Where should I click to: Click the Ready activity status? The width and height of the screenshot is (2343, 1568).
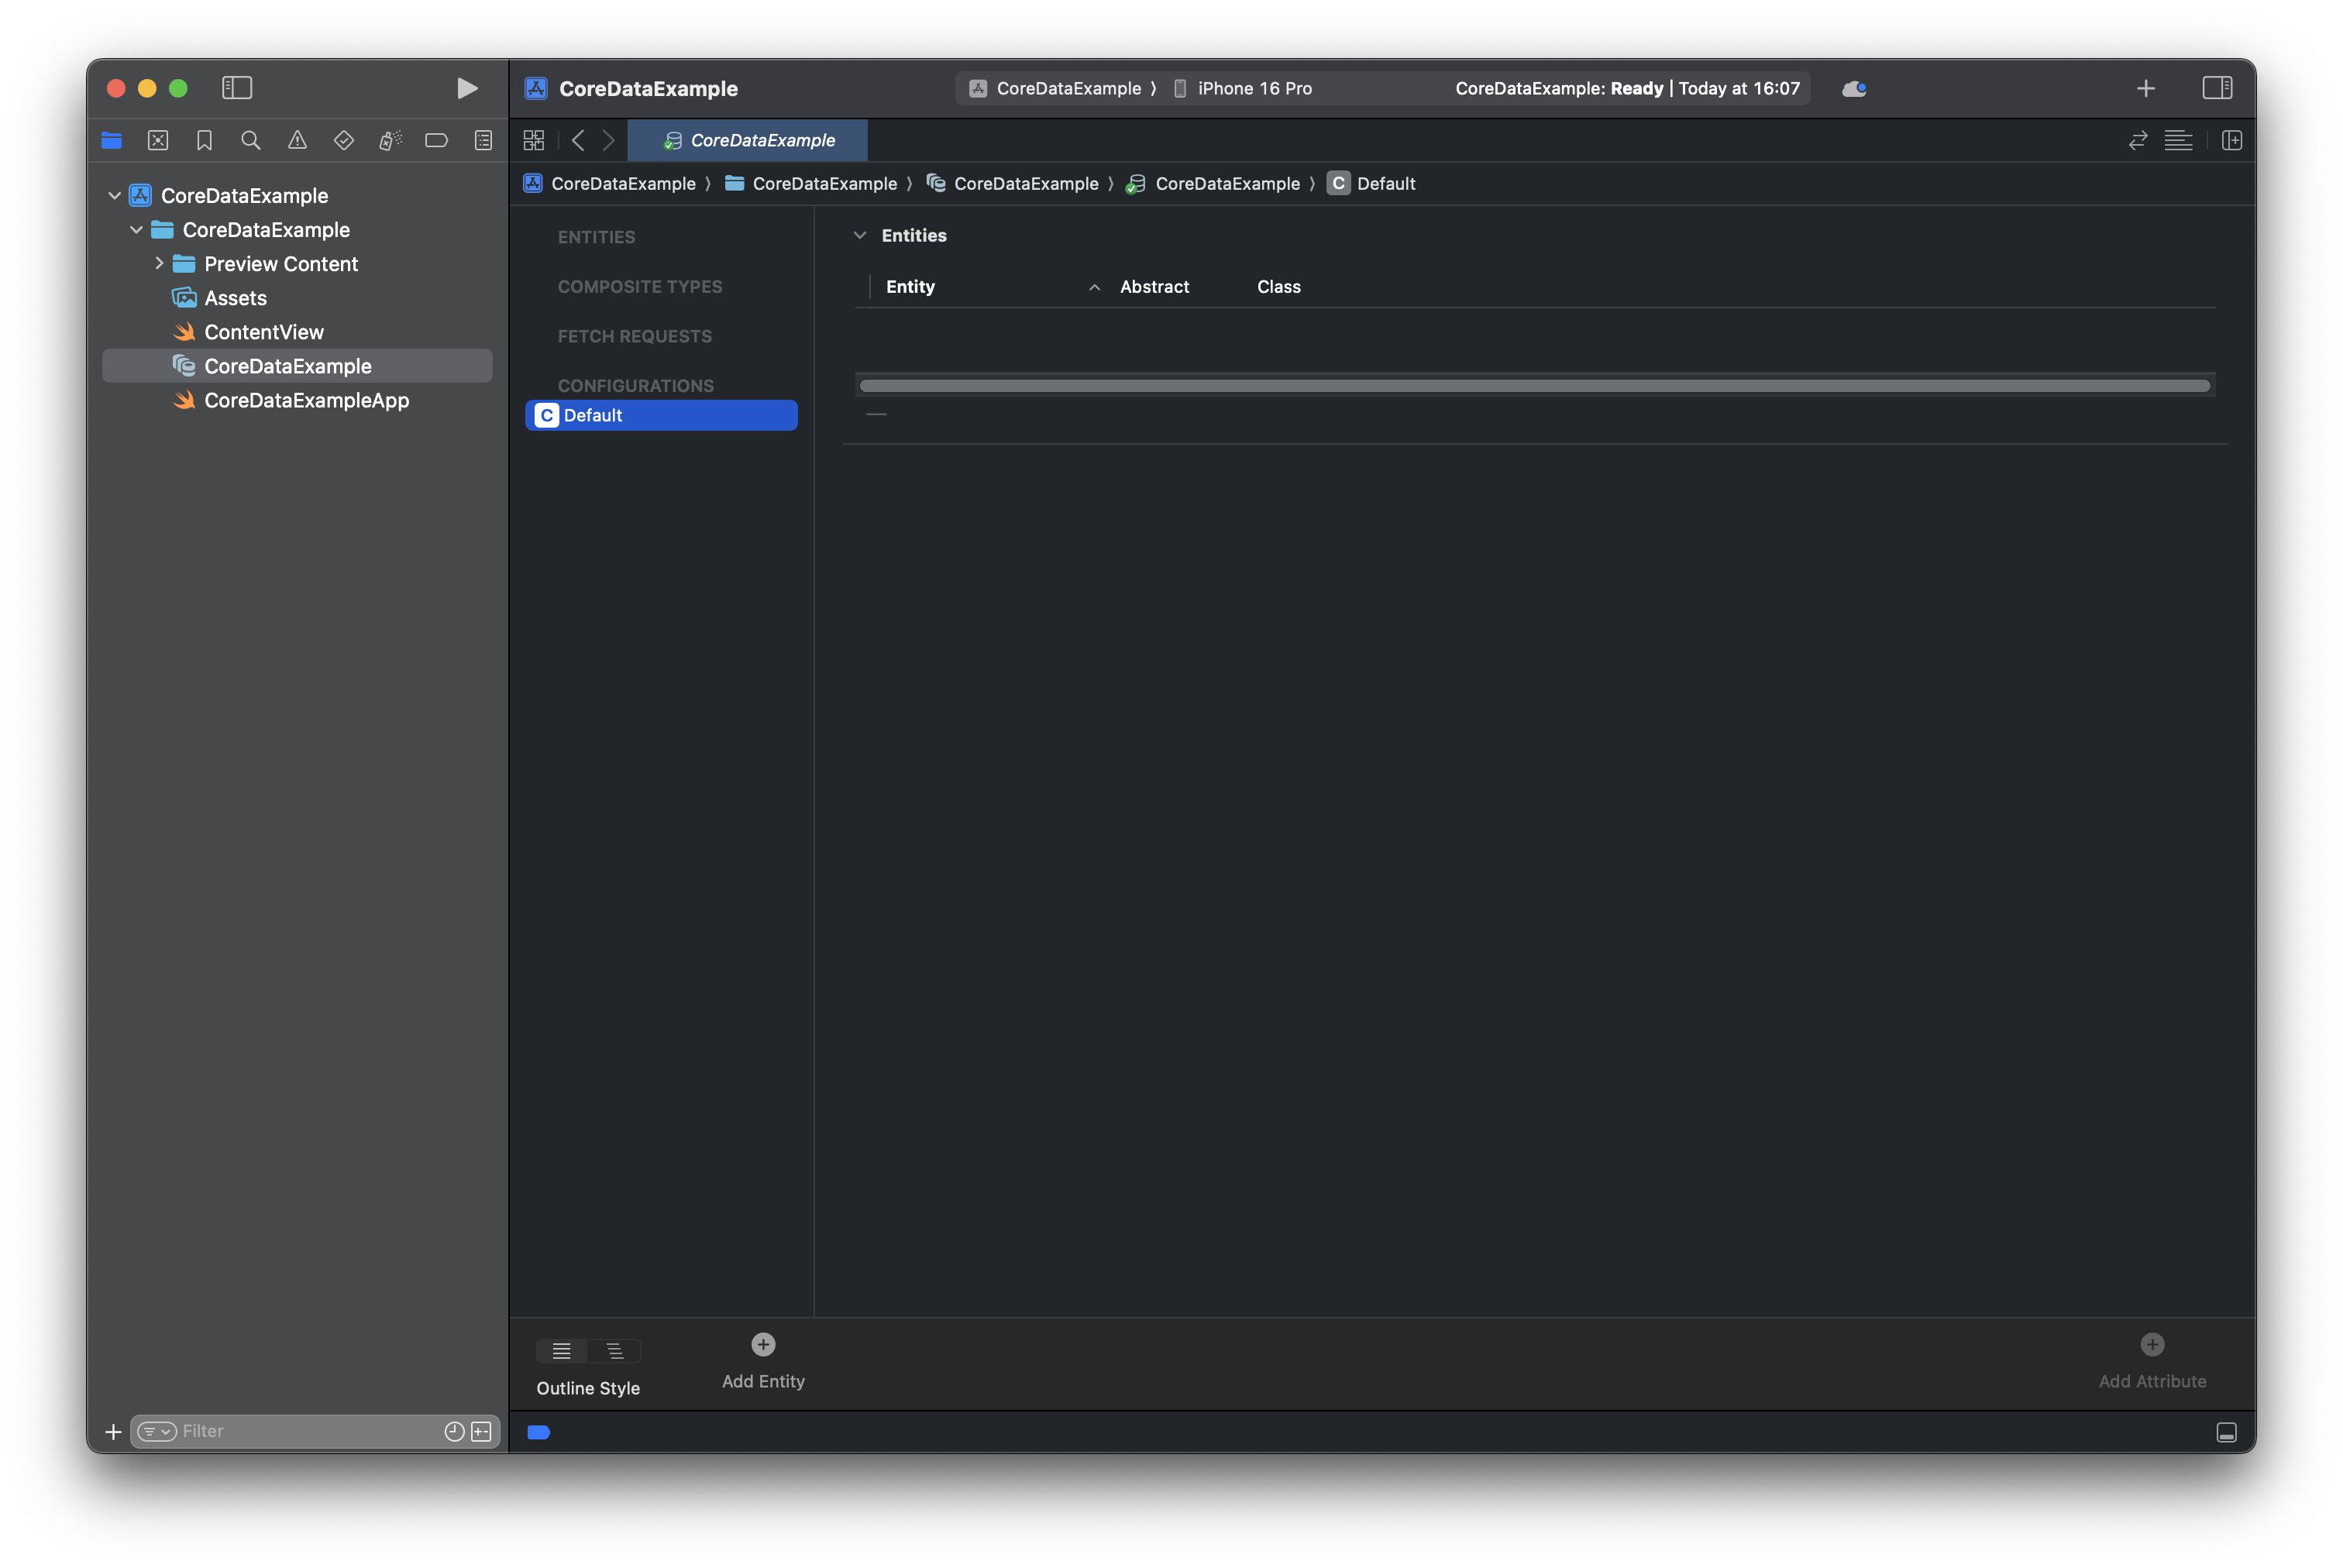tap(1627, 88)
